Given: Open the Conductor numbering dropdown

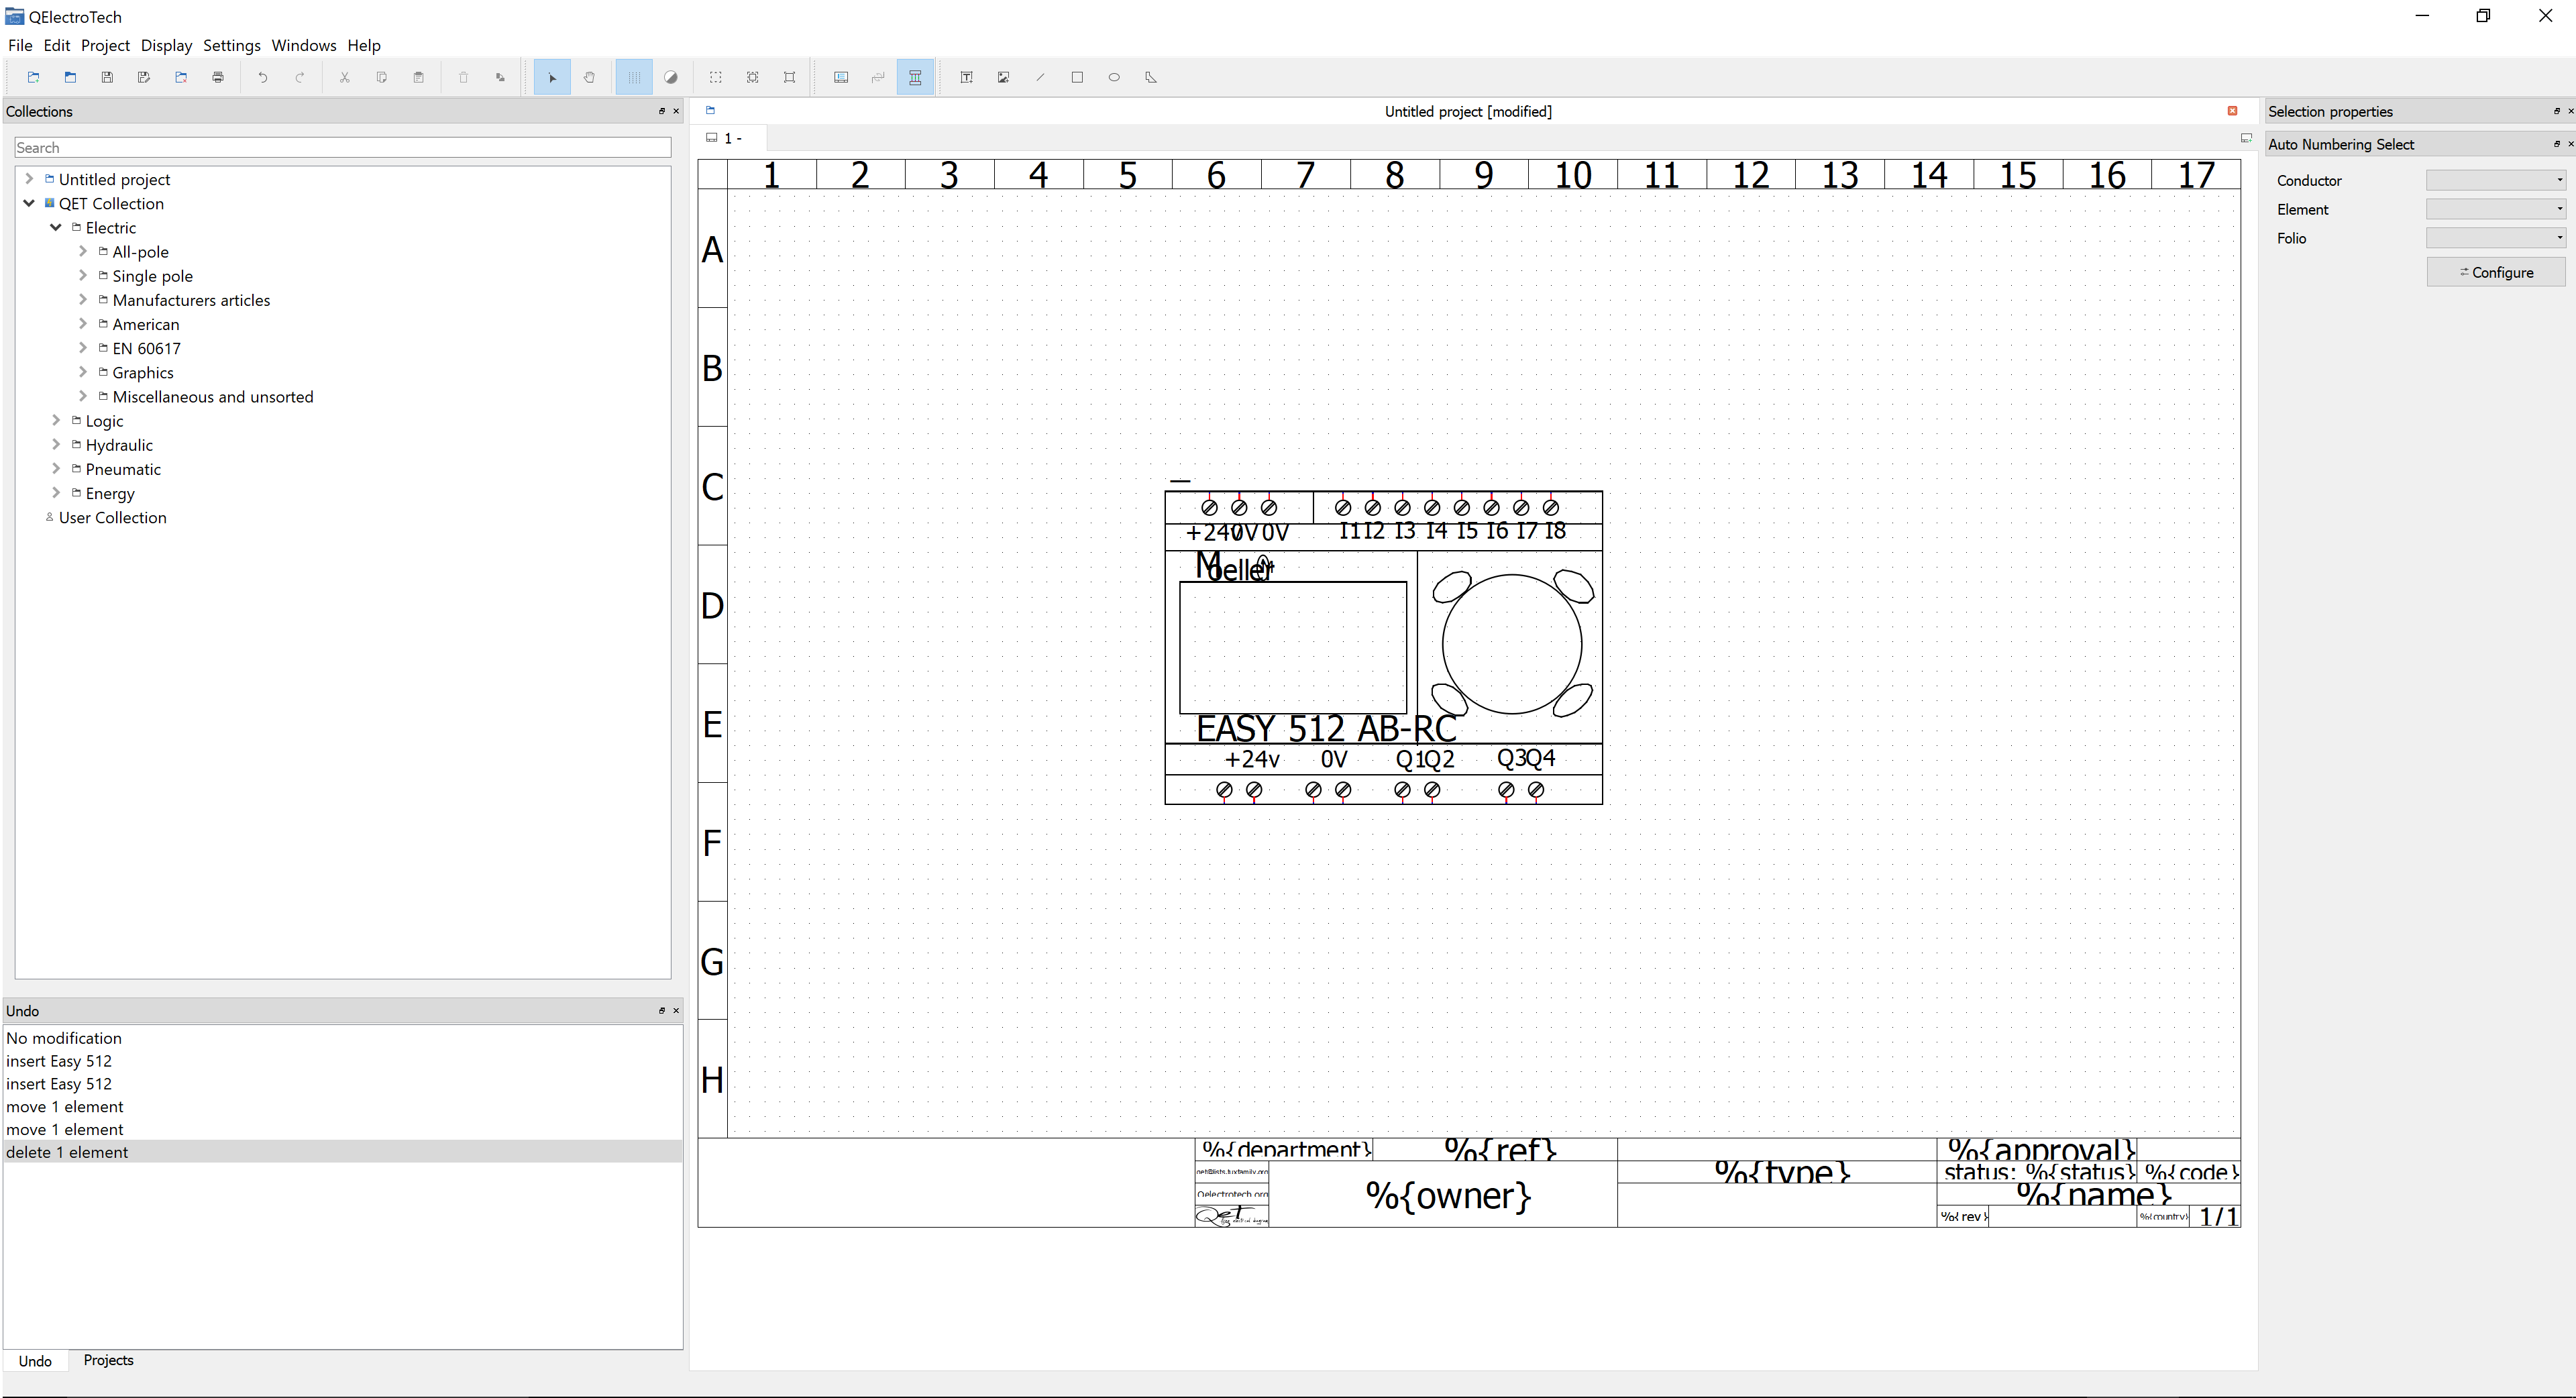Looking at the screenshot, I should pyautogui.click(x=2495, y=180).
